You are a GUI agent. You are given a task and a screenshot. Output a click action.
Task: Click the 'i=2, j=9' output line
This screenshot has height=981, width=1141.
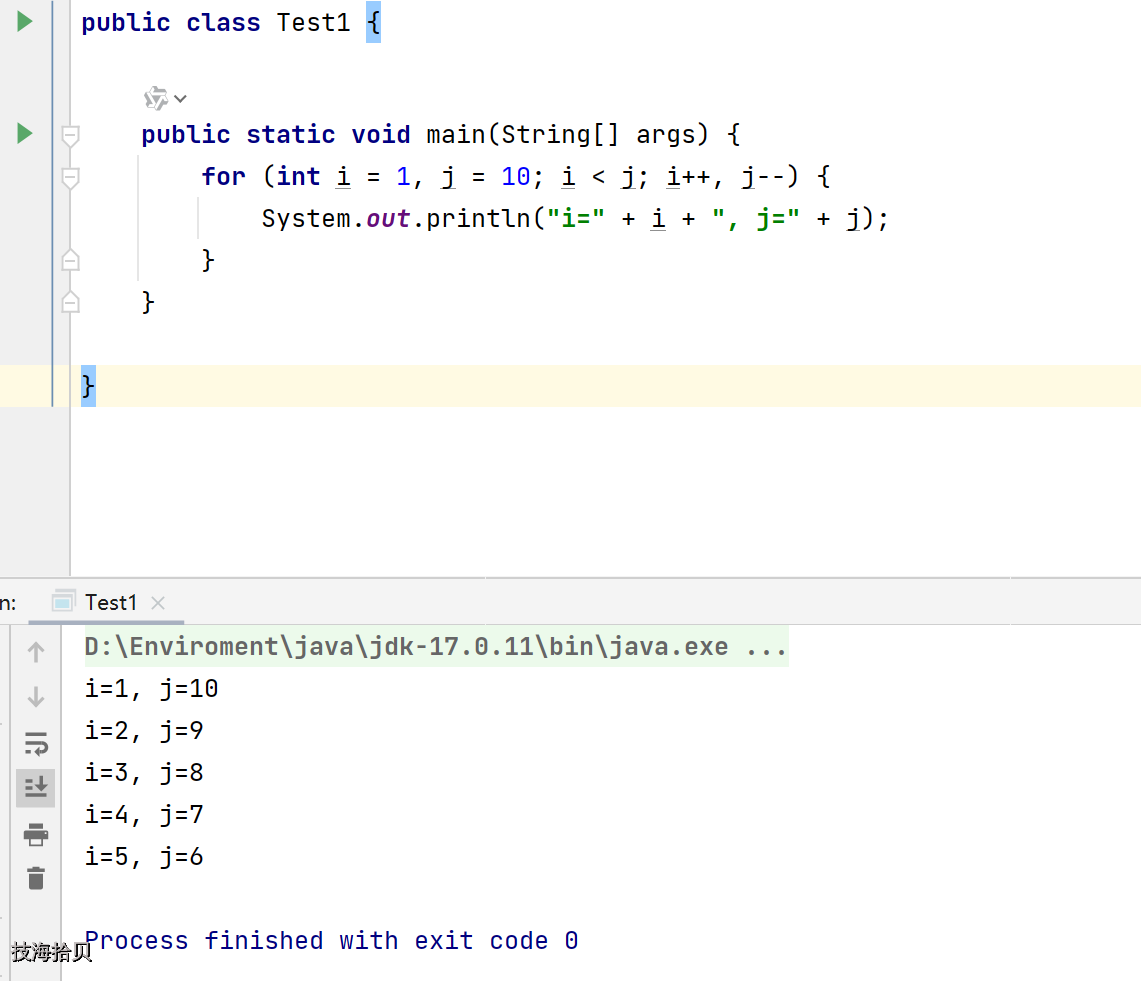coord(144,731)
